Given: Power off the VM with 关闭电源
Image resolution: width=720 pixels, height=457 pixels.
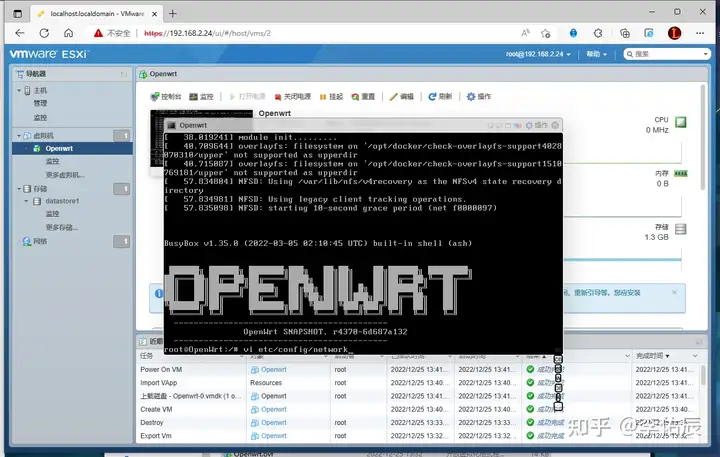Looking at the screenshot, I should (x=292, y=96).
